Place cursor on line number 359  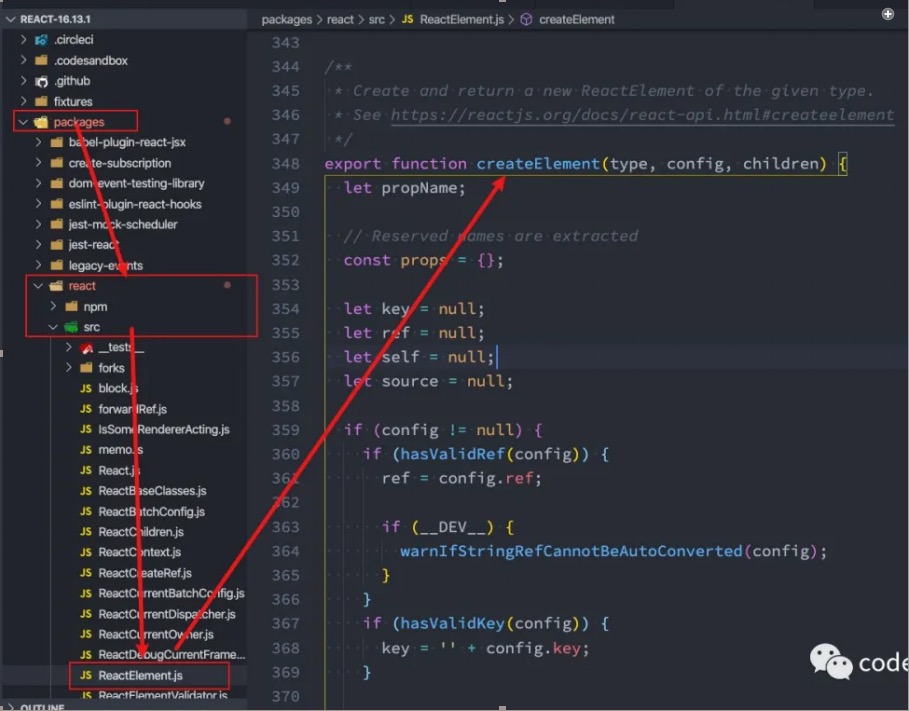pyautogui.click(x=285, y=430)
